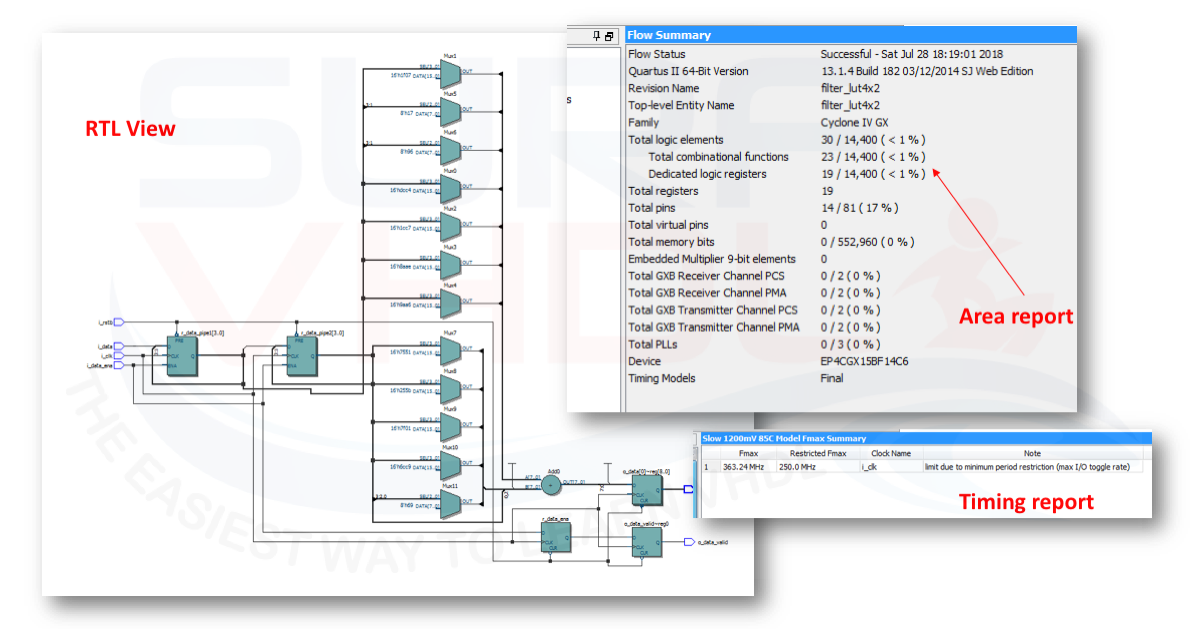Click the Slow 1200mV 85C Model Fmax Summary title
Viewport: 1200px width, 629px height.
point(784,438)
